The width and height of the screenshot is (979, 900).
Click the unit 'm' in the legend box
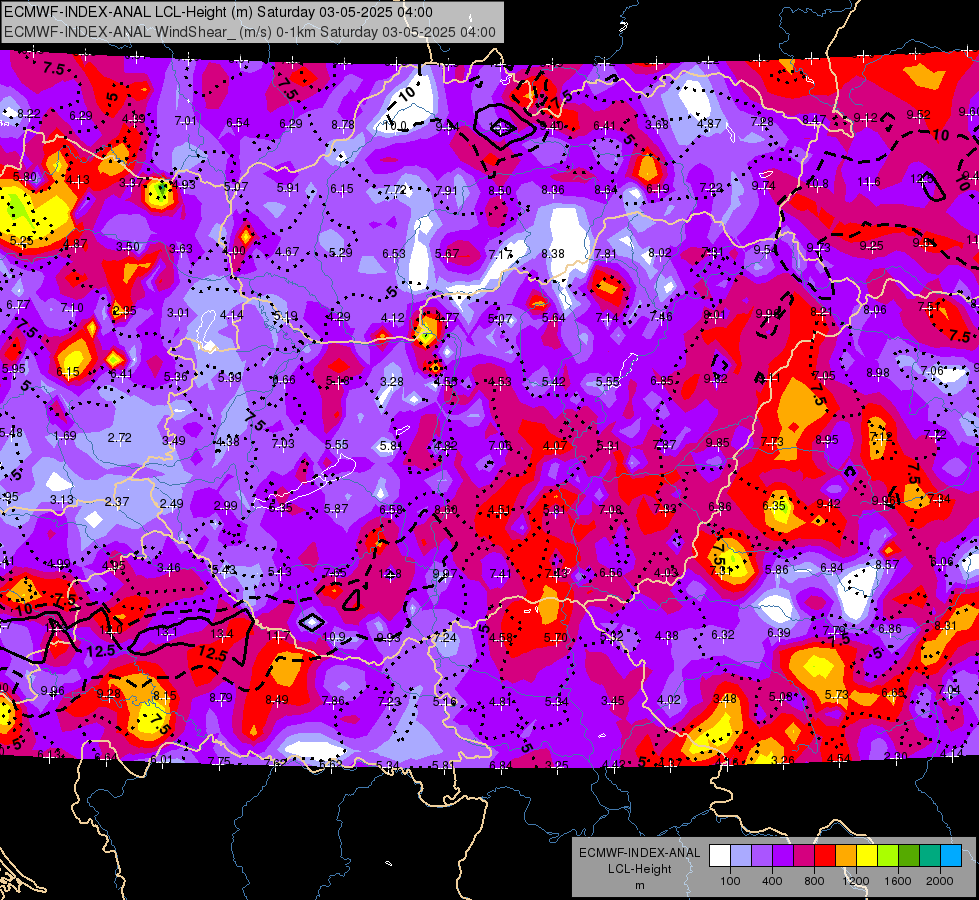[639, 885]
